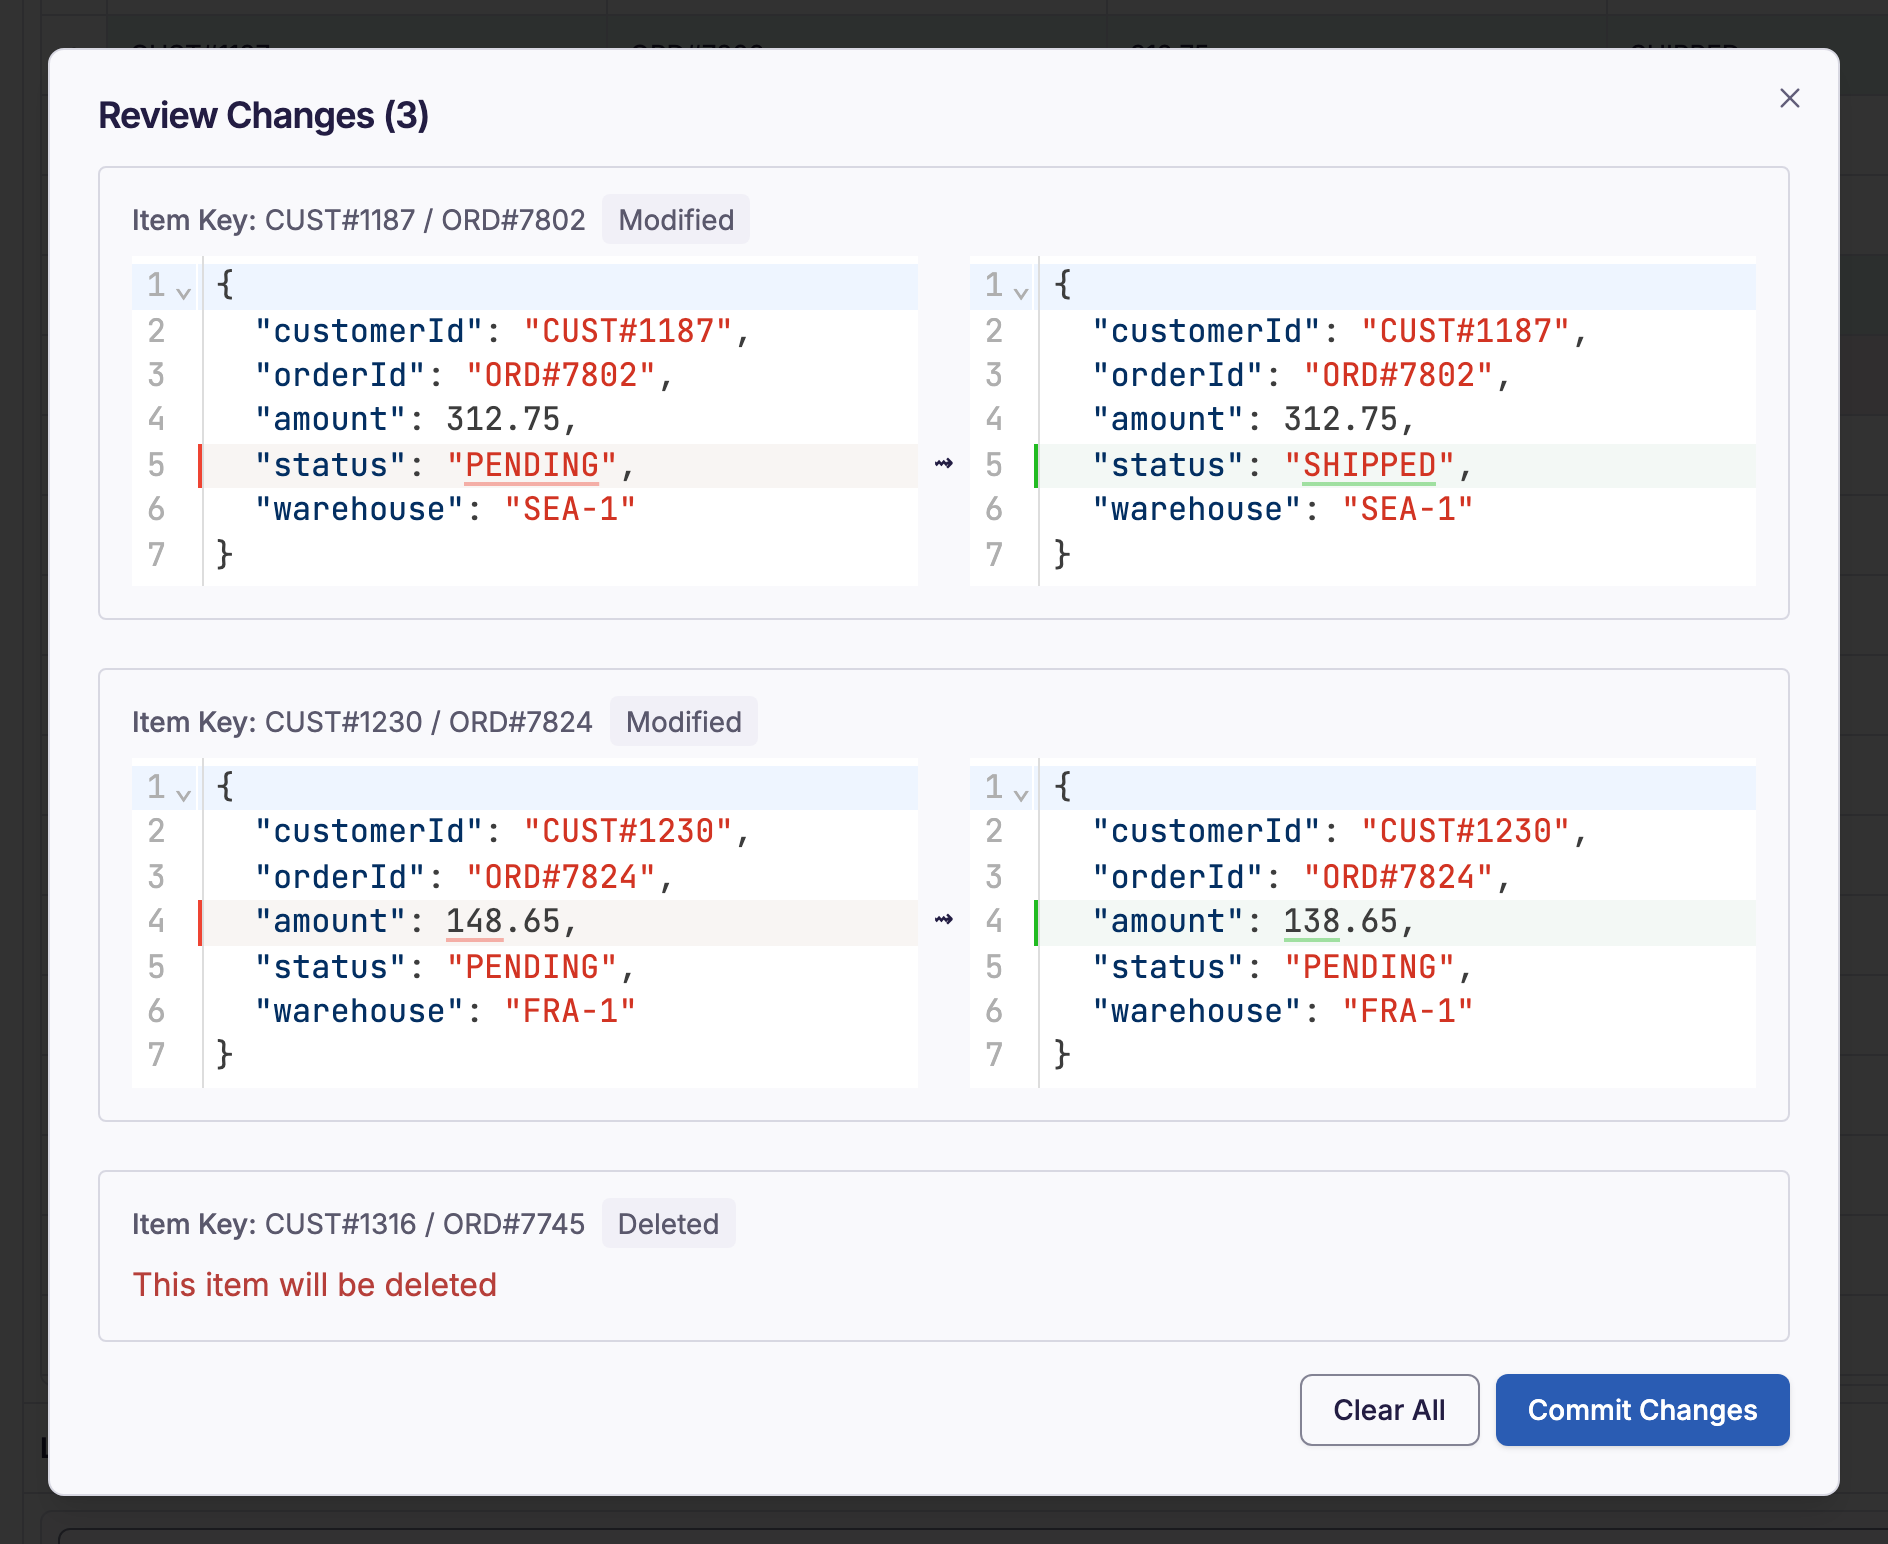Click "SEA-1" warehouse value in the modified pane

(x=1408, y=509)
